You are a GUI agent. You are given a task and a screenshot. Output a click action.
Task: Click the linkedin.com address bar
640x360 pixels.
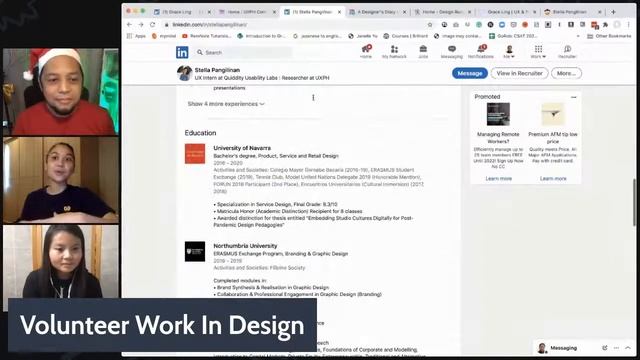pyautogui.click(x=295, y=24)
